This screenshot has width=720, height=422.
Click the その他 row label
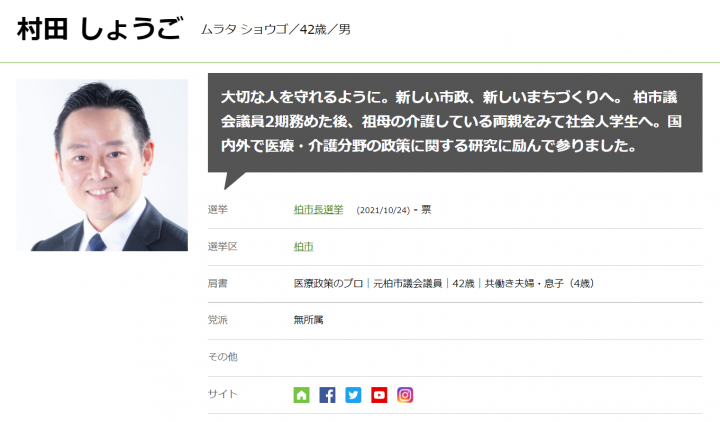223,357
